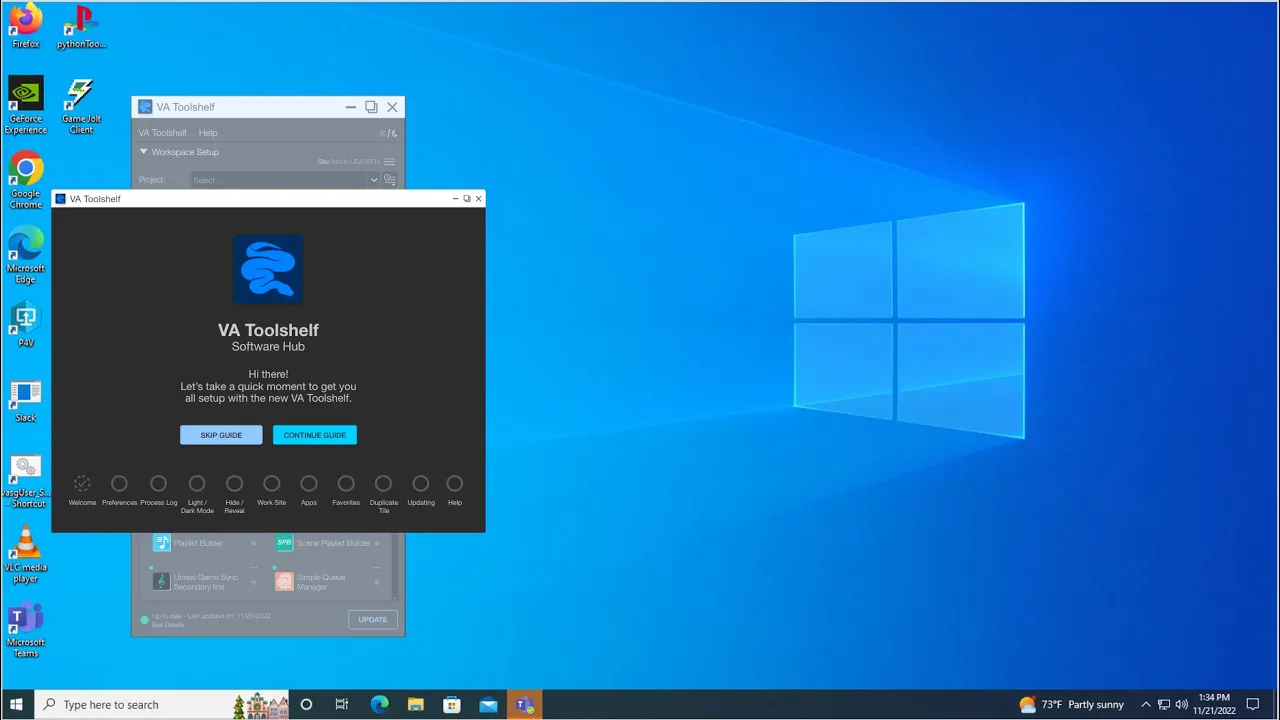Launch Unreal Game Sync tile icon
The image size is (1280, 720).
point(161,581)
